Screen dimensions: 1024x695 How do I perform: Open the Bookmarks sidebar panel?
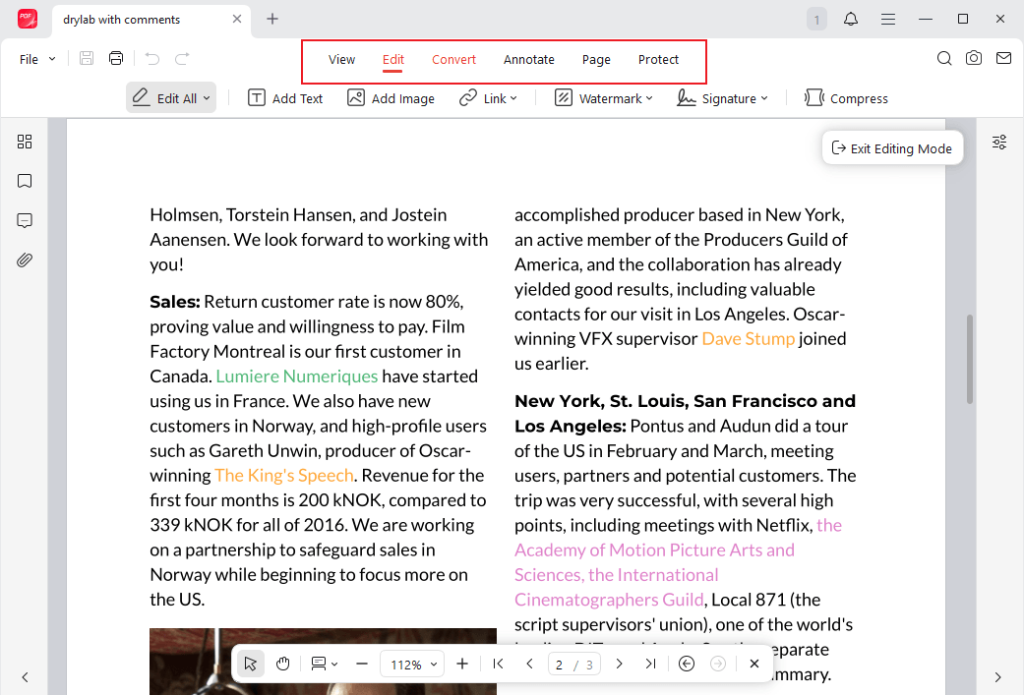[x=24, y=181]
